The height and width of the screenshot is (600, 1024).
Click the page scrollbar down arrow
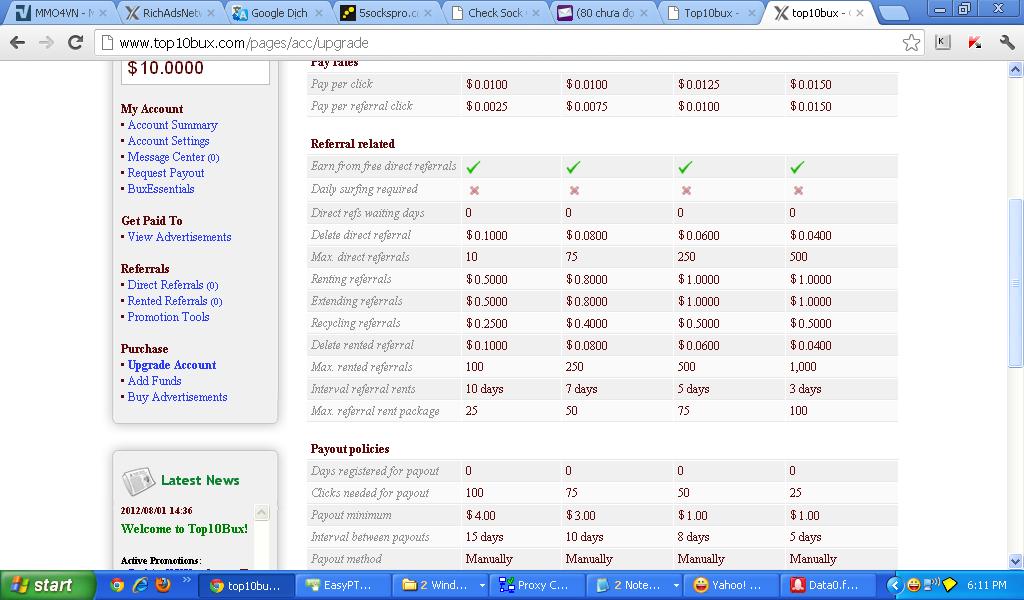1016,561
